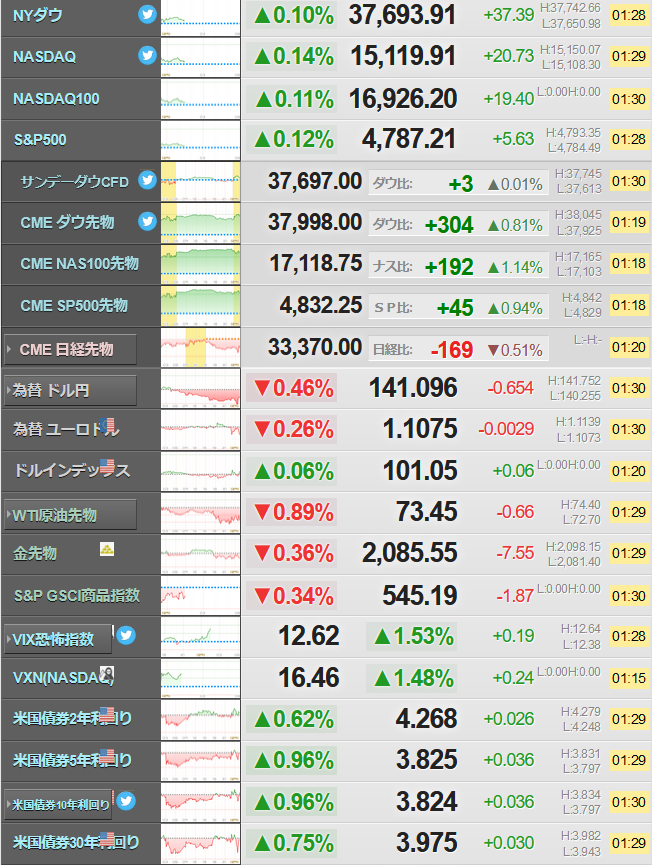The width and height of the screenshot is (653, 865).
Task: Click the 01:15 timestamp on VXN row
Action: tap(629, 678)
